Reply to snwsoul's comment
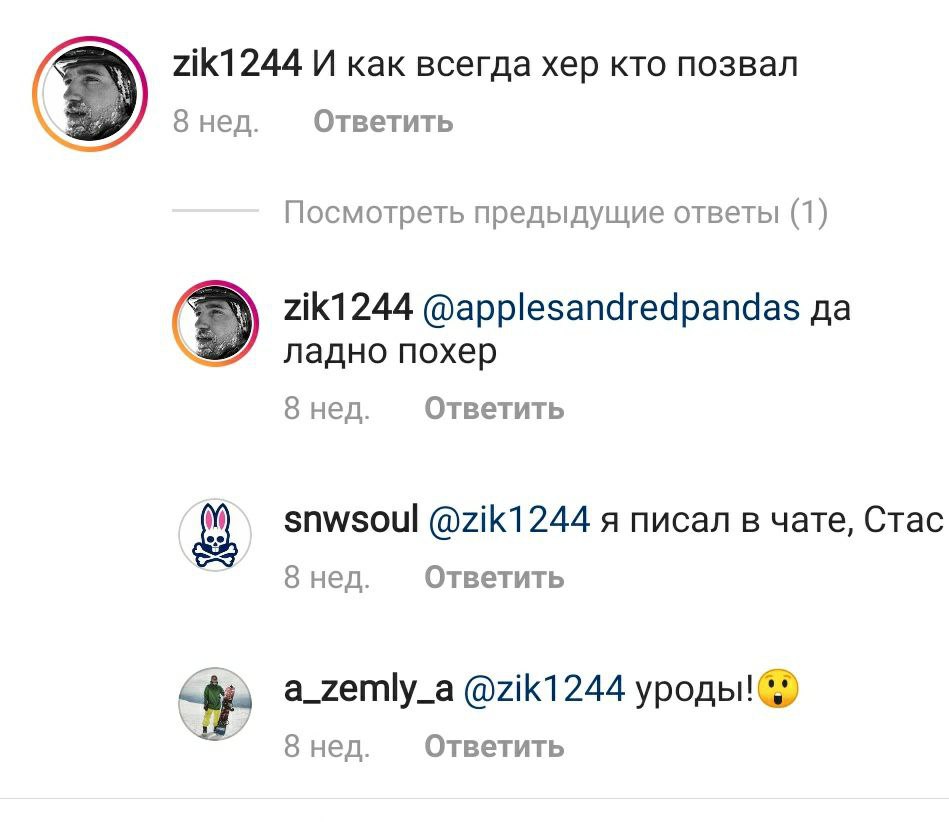 (494, 577)
